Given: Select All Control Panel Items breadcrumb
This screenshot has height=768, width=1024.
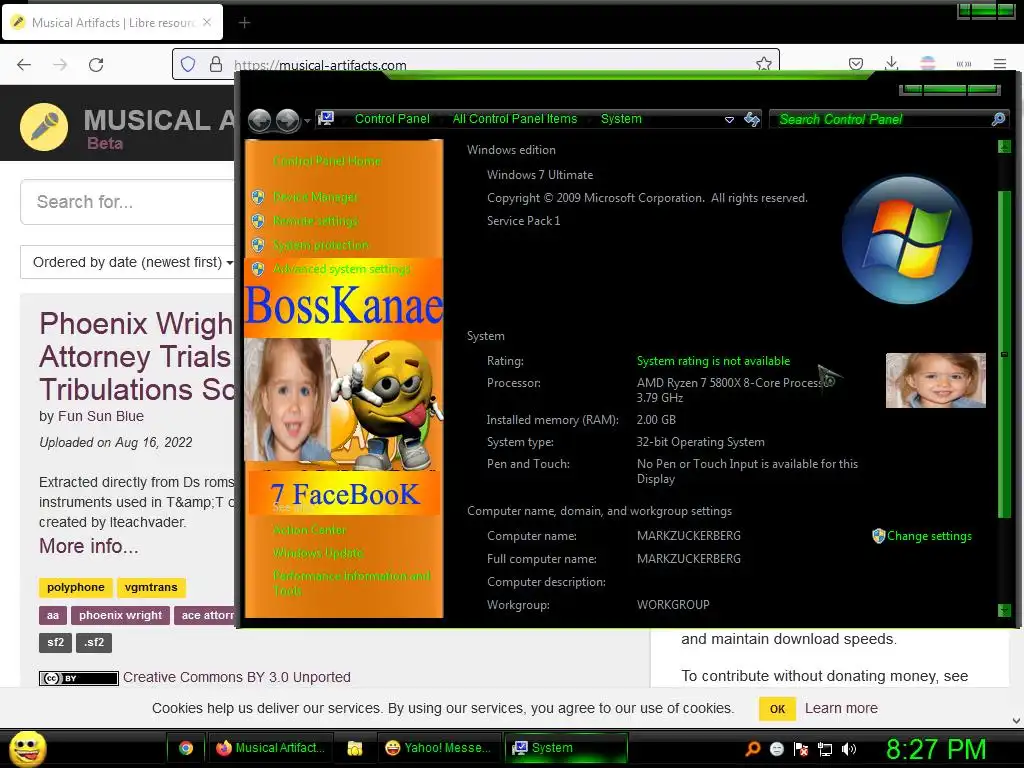Looking at the screenshot, I should (515, 119).
